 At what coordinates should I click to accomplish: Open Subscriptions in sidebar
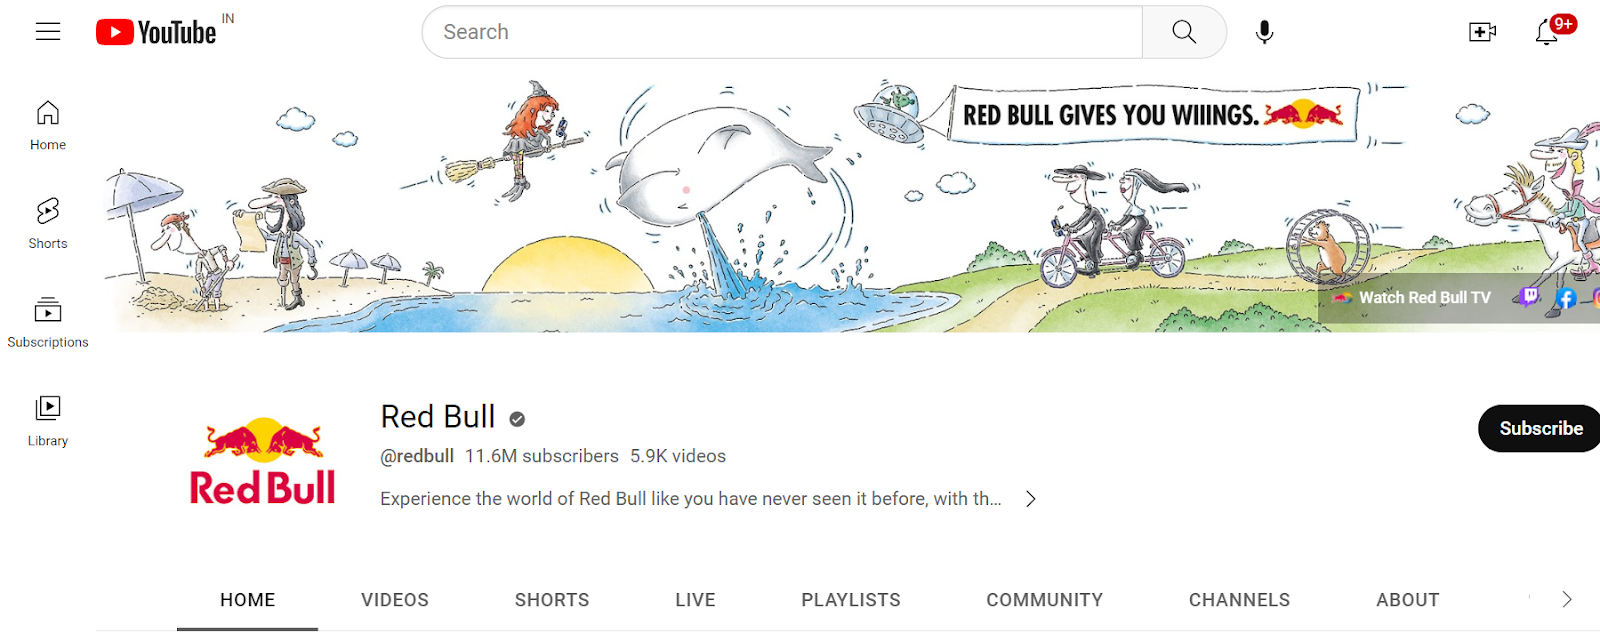click(x=48, y=322)
